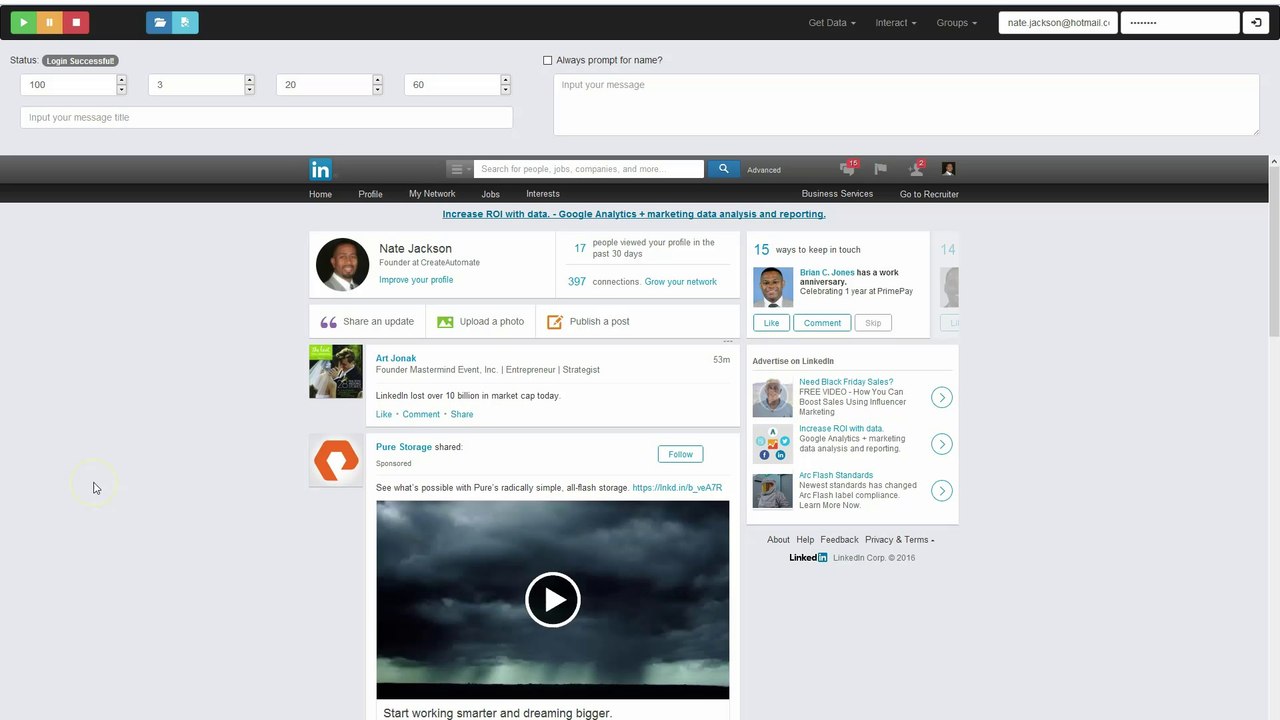Click the LinkedIn logo

click(320, 169)
